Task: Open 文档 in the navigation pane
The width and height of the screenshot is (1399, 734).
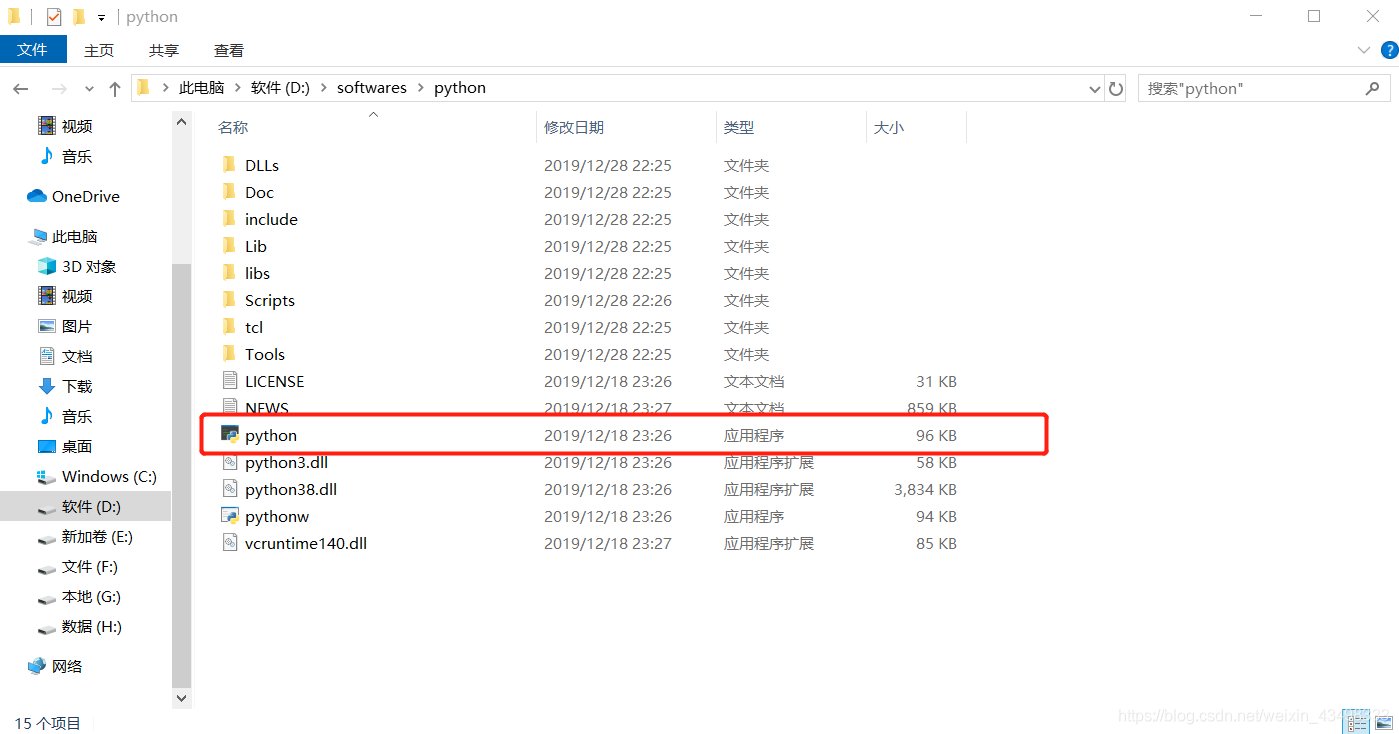Action: pos(77,356)
